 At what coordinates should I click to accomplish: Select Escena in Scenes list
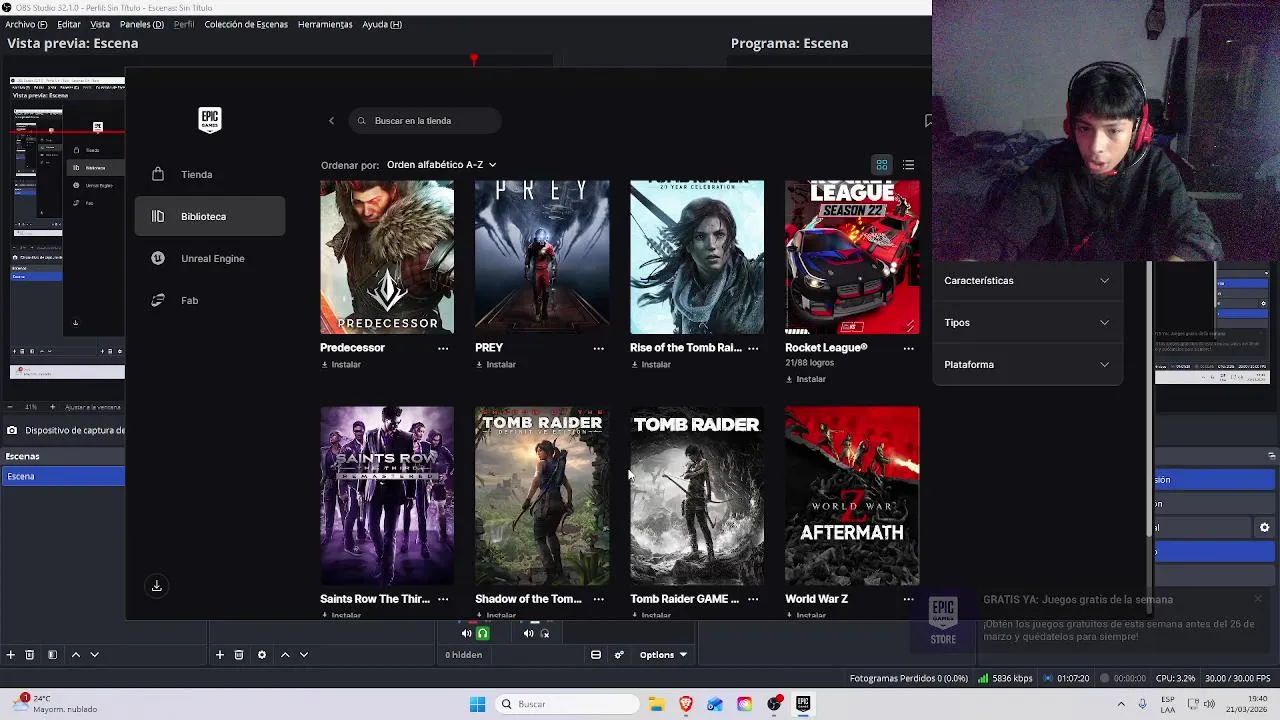click(x=63, y=477)
